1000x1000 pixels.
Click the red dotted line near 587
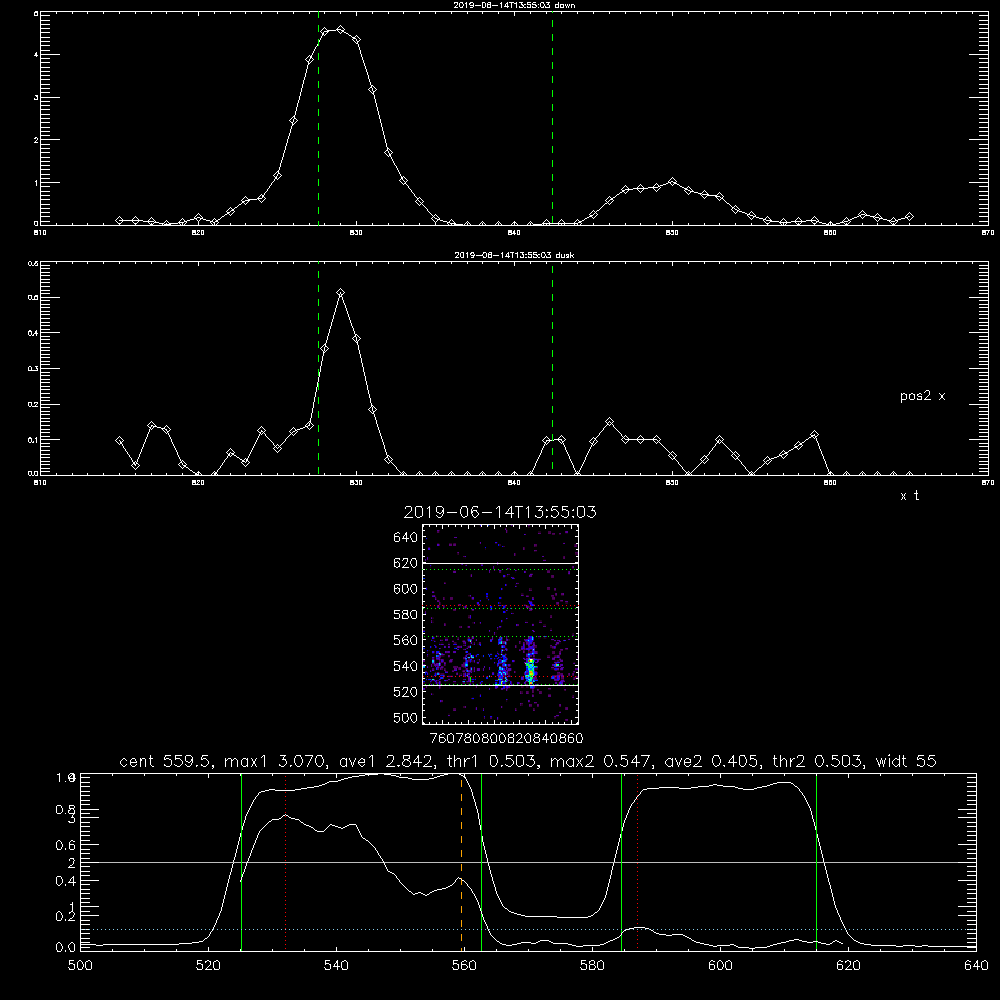[x=637, y=862]
